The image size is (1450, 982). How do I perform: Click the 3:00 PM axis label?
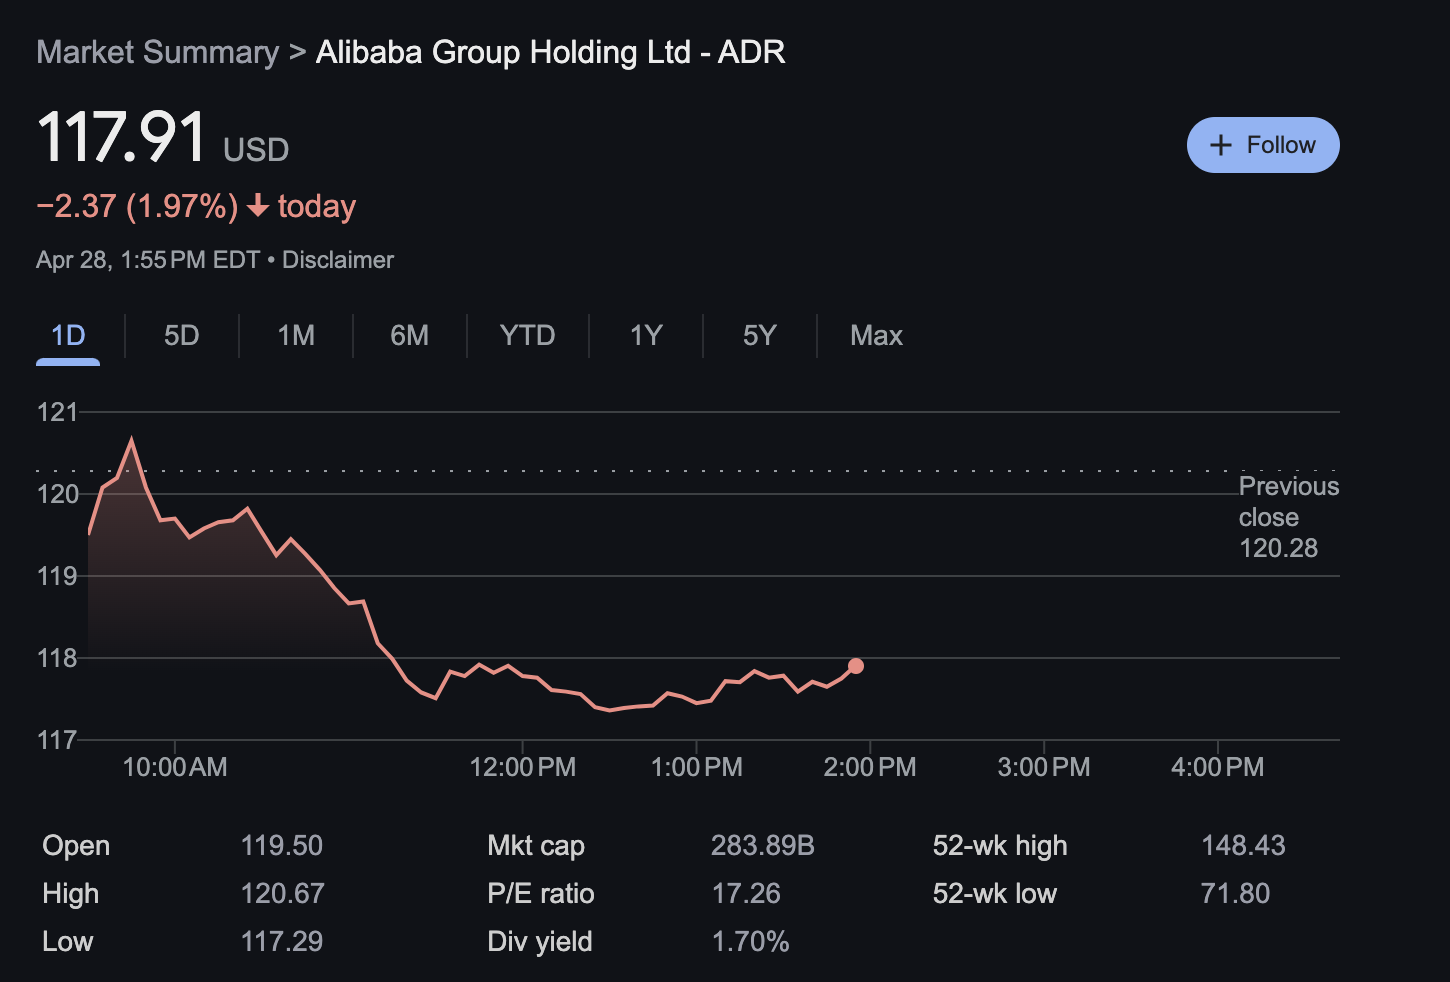[x=1044, y=767]
